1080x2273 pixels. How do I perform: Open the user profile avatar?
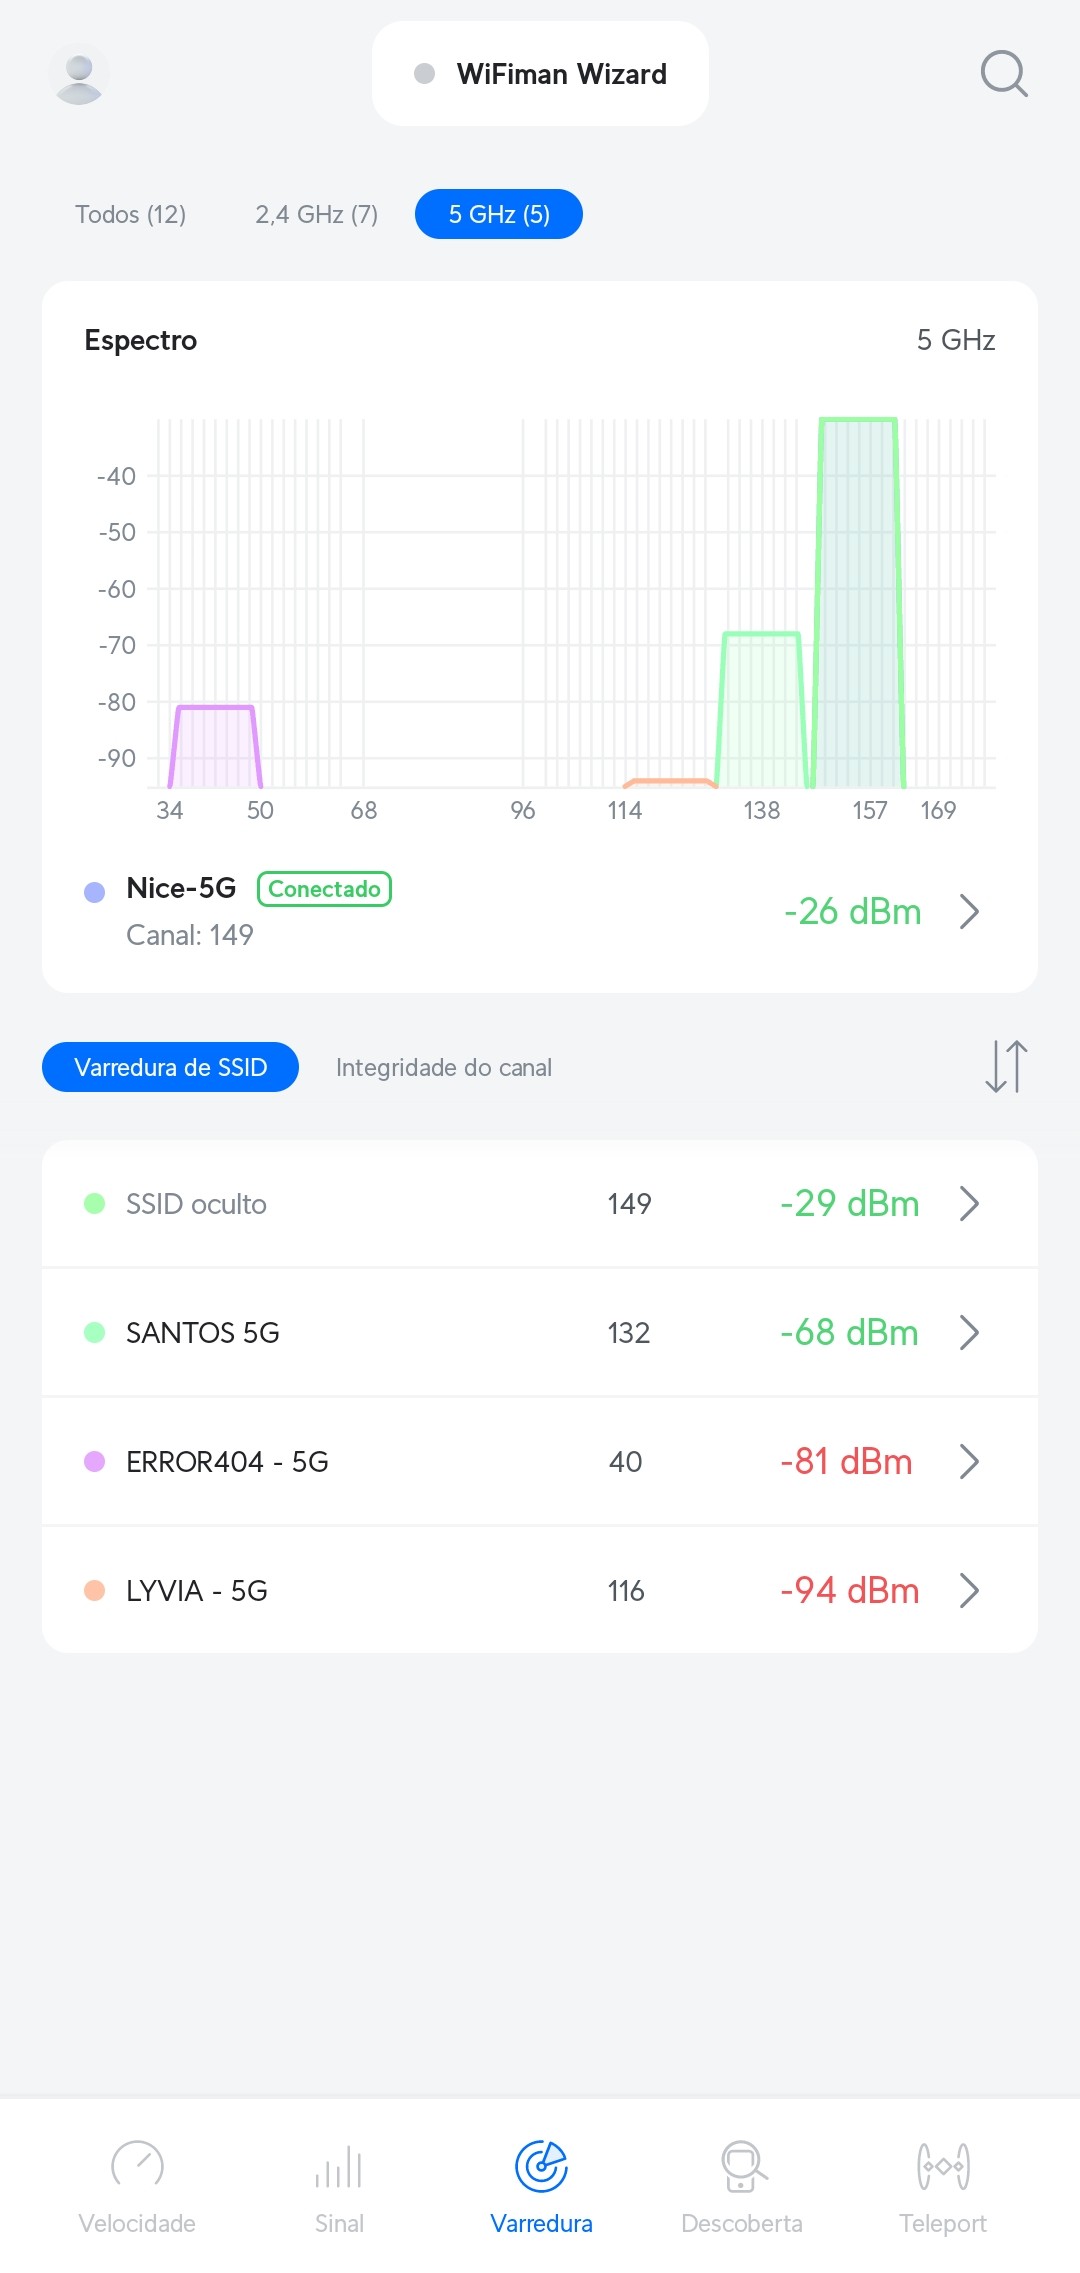[79, 74]
